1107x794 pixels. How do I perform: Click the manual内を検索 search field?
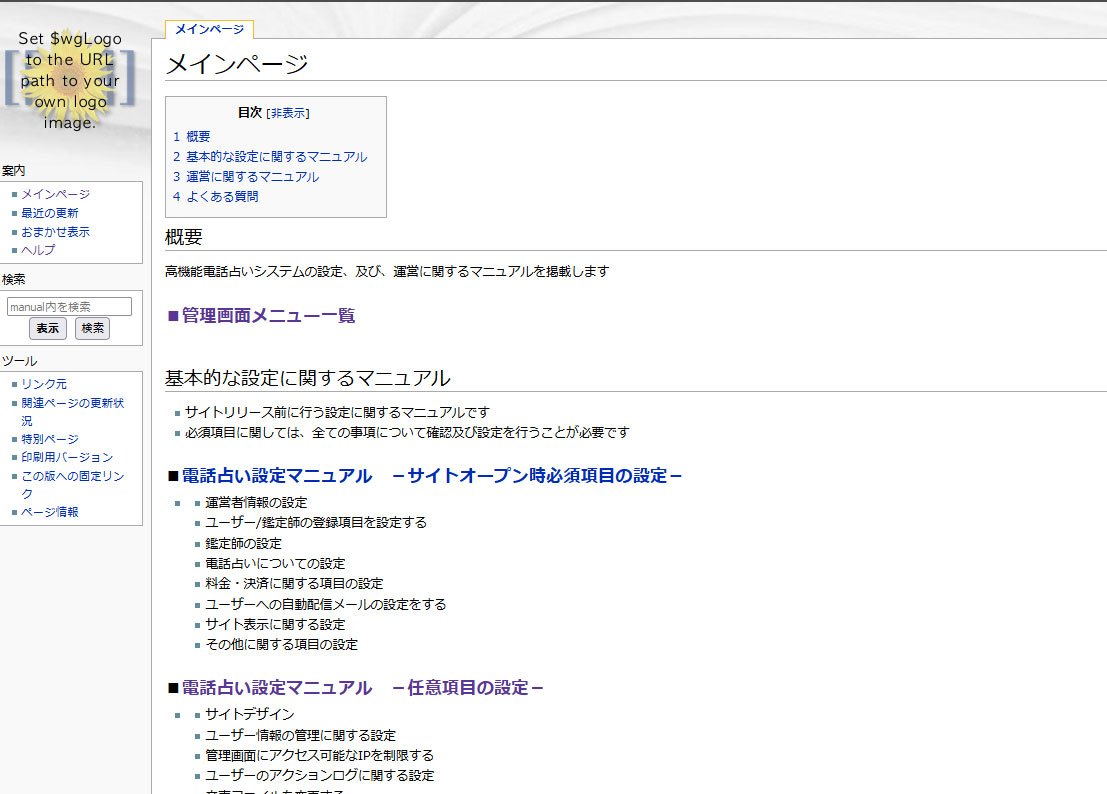click(x=69, y=307)
